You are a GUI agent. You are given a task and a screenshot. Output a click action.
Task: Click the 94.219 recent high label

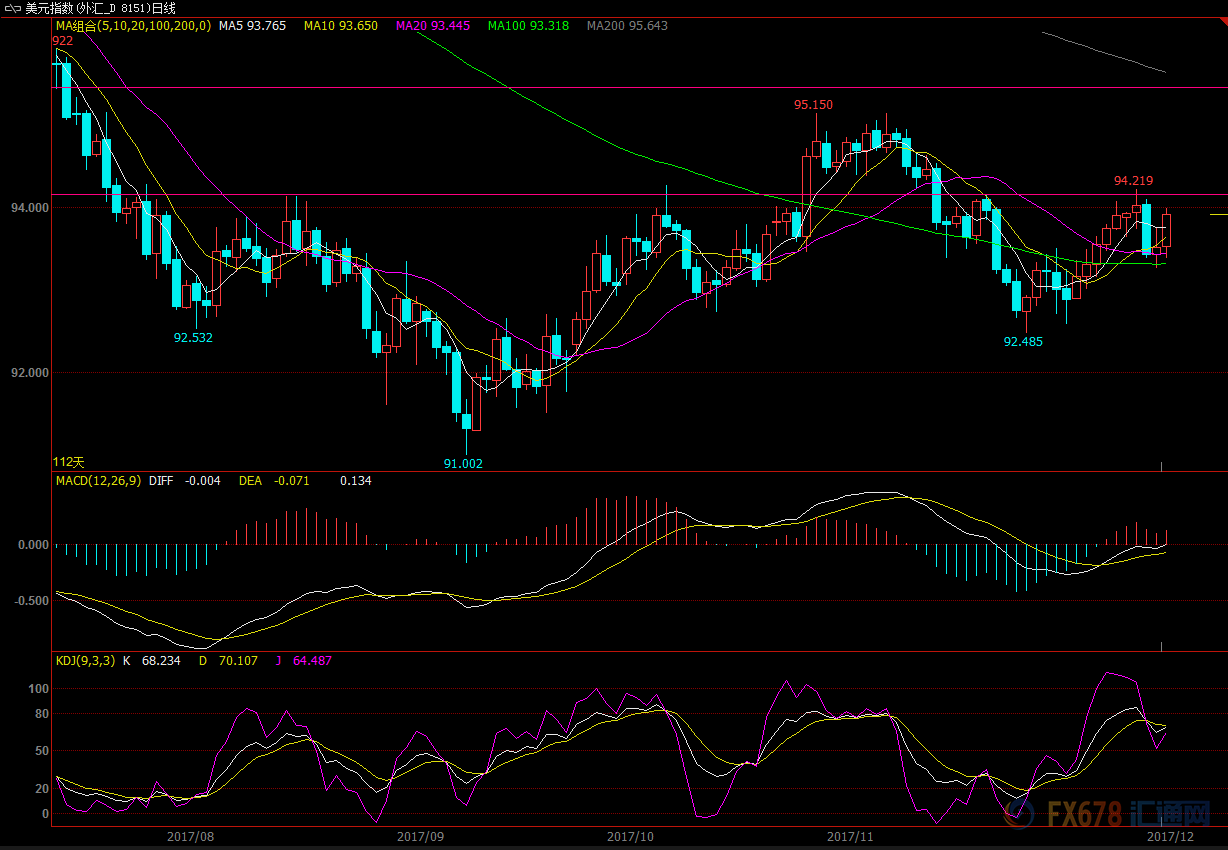pyautogui.click(x=1133, y=181)
